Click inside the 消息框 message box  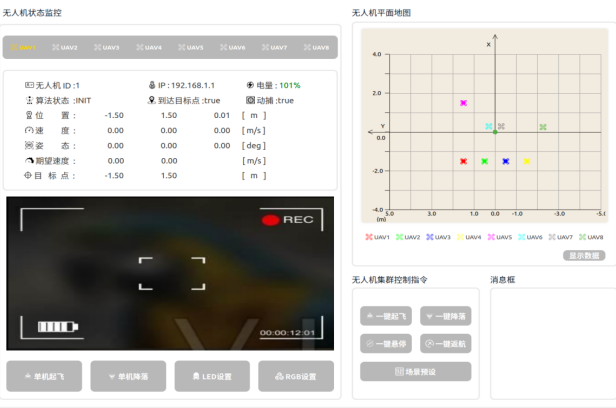553,344
